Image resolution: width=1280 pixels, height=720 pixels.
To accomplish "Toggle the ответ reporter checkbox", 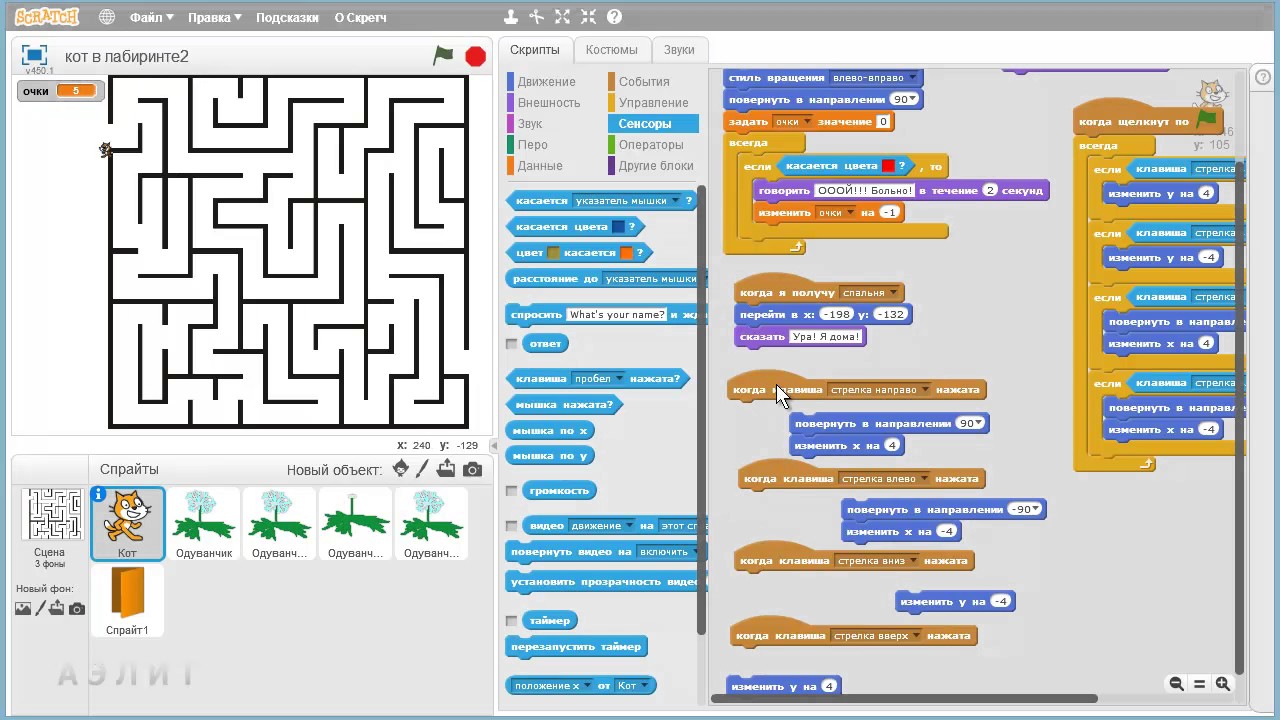I will 512,343.
